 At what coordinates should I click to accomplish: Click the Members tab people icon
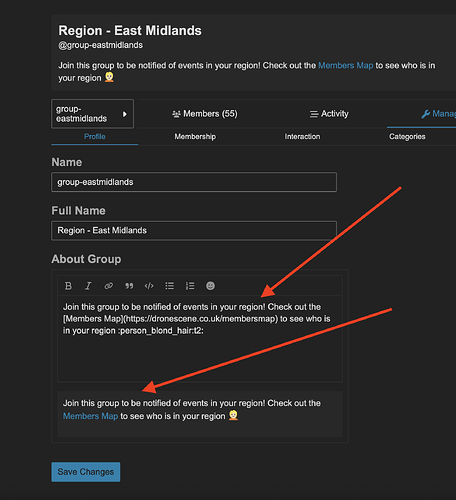[x=176, y=114]
